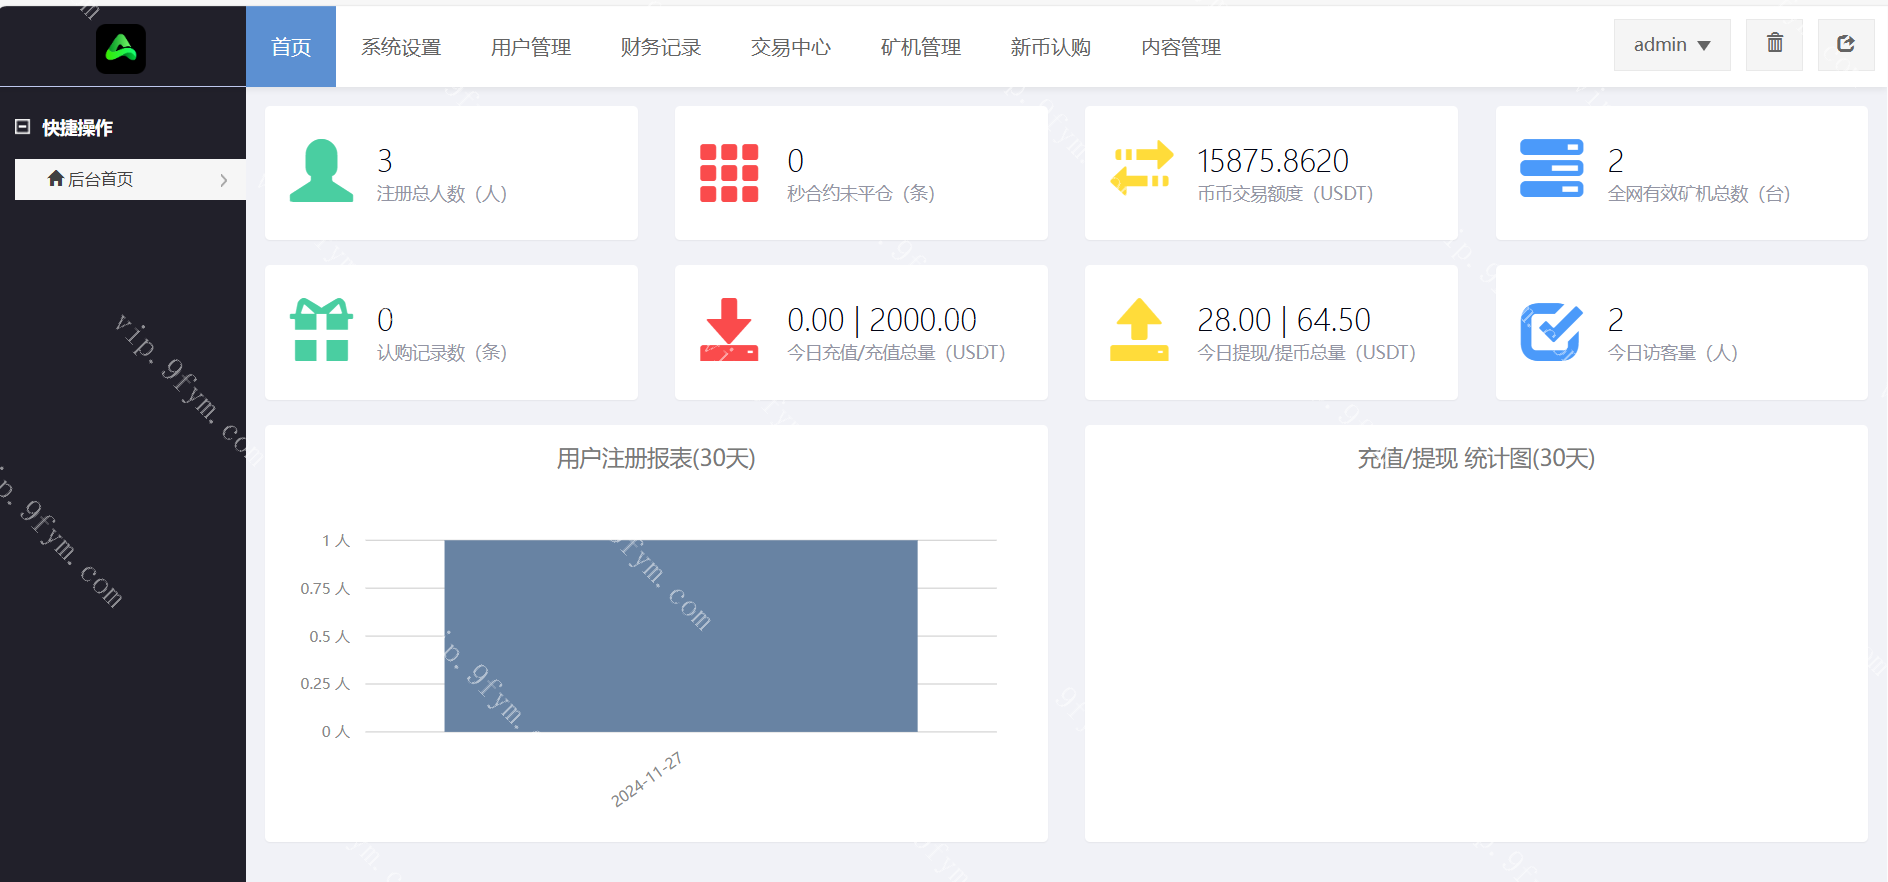The height and width of the screenshot is (882, 1888).
Task: Collapse the 快捷操作 sidebar section
Action: point(23,127)
